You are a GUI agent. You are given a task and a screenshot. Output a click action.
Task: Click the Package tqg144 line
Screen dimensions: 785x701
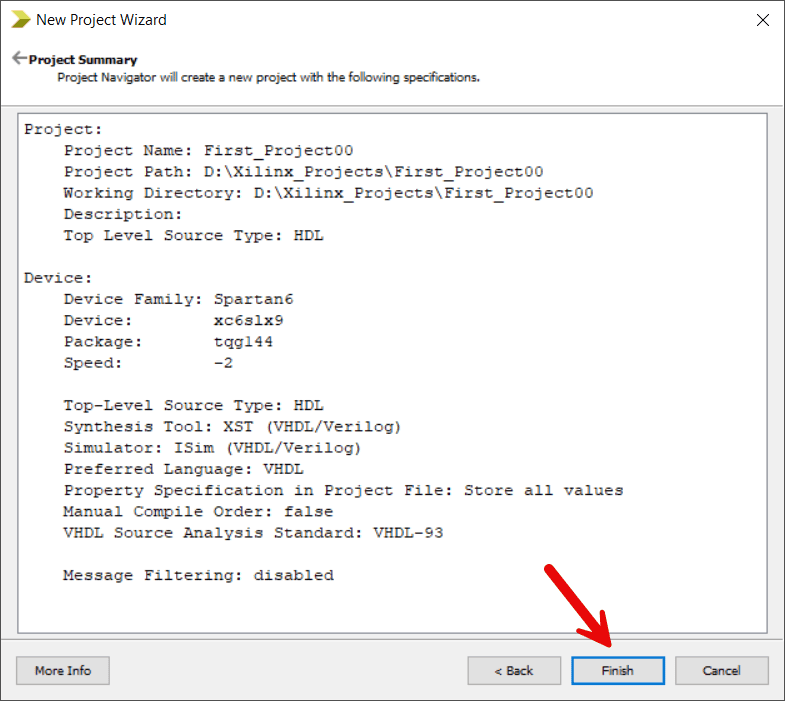tap(167, 342)
